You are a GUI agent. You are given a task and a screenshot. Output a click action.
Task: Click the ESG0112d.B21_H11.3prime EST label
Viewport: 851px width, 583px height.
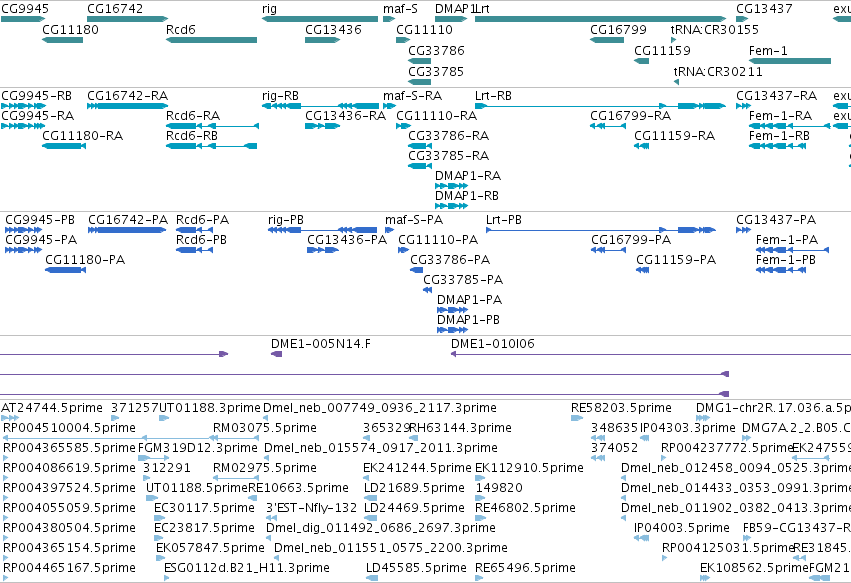click(247, 568)
